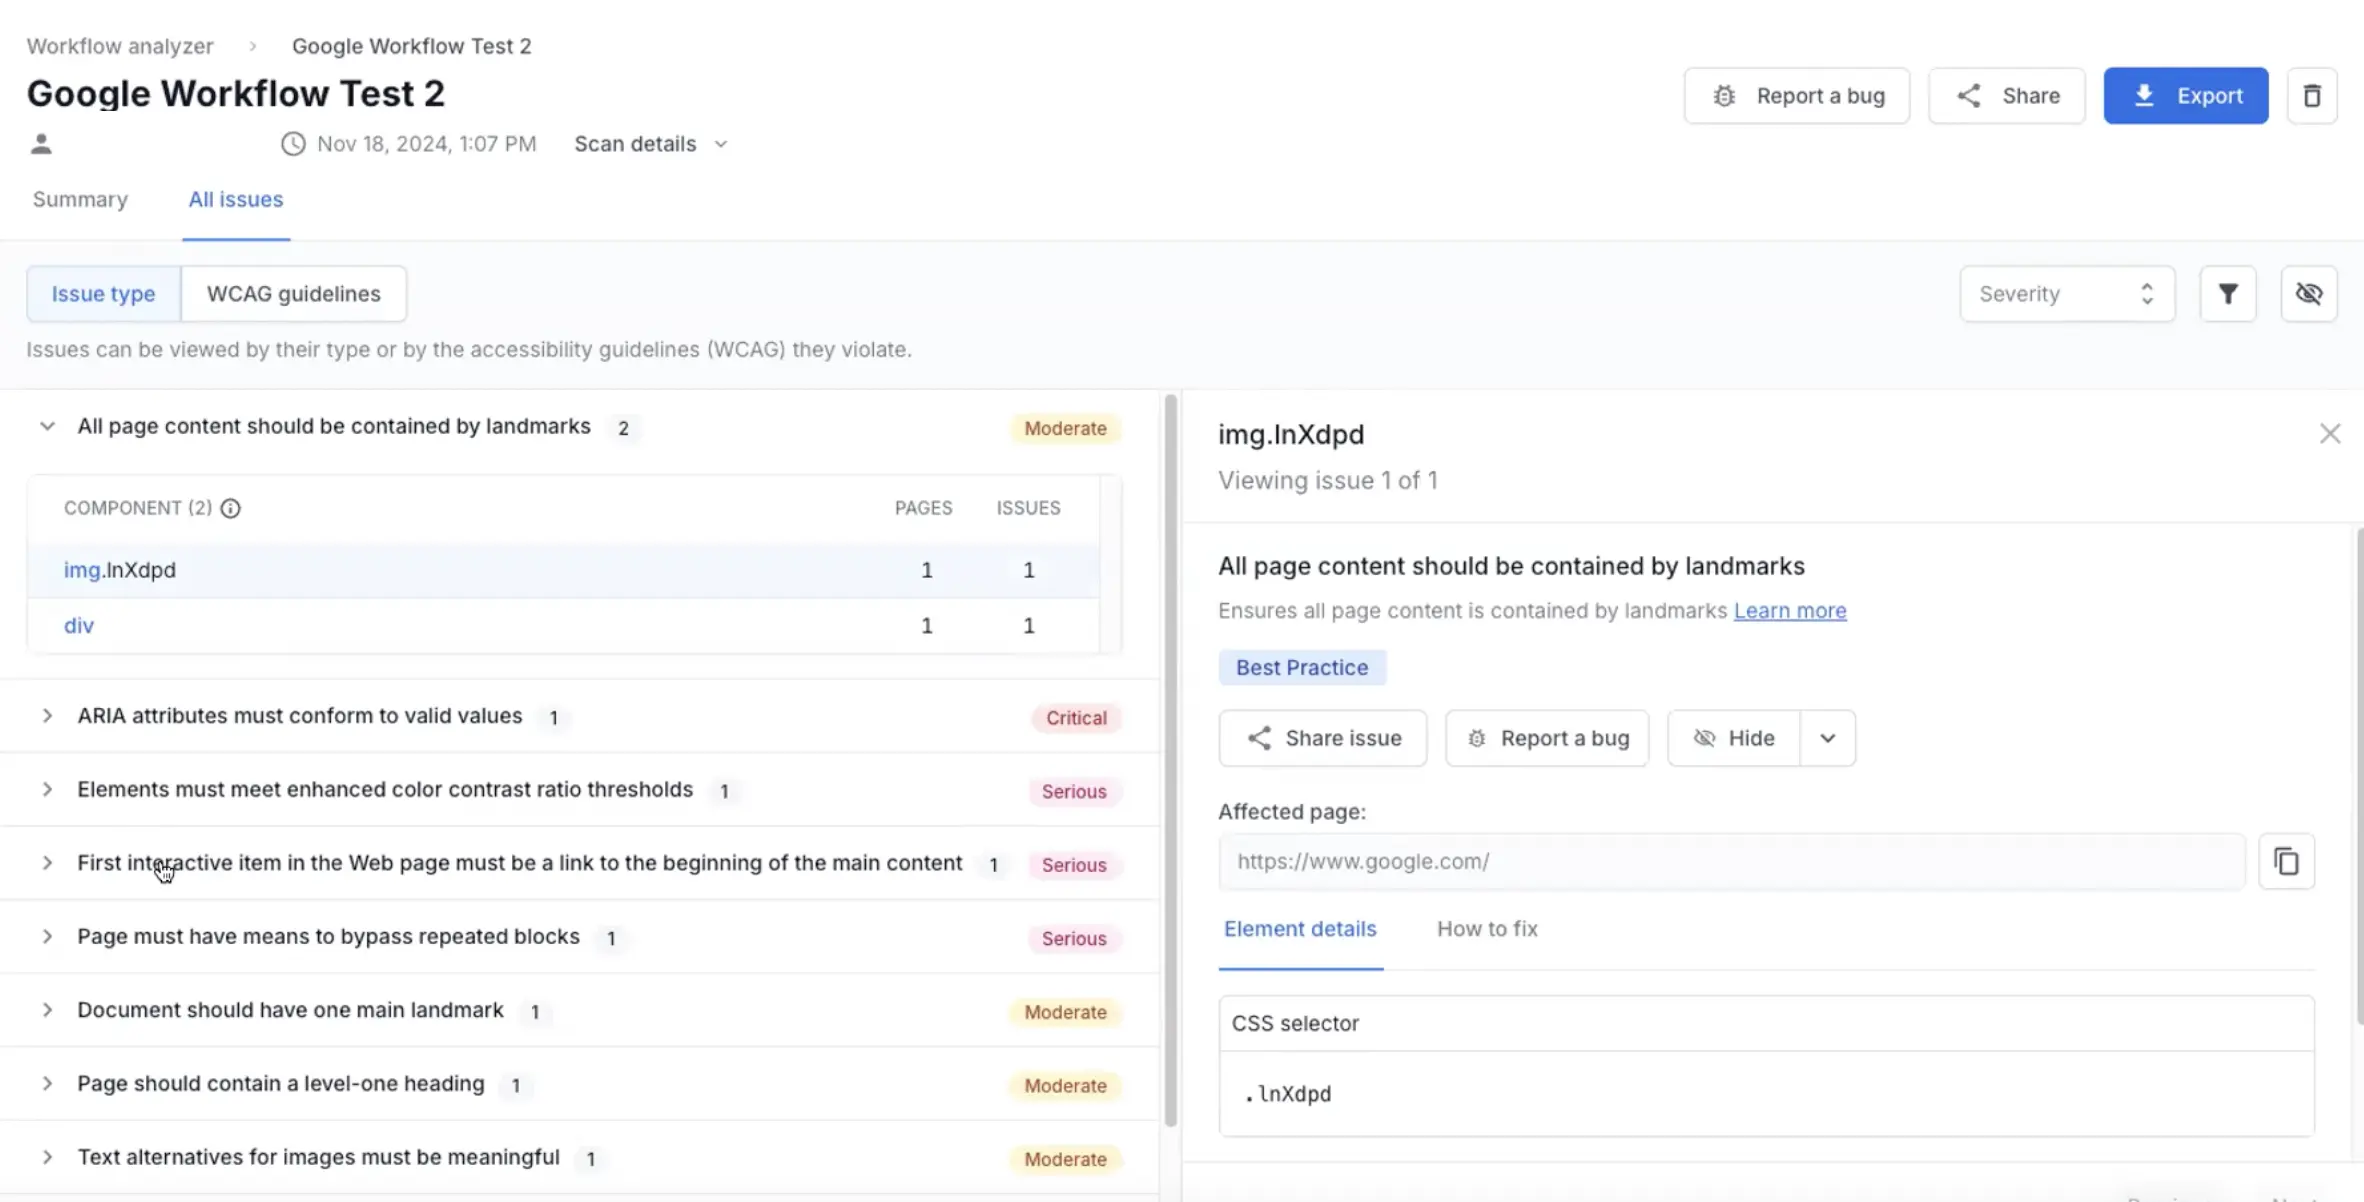Expand Scan details dropdown
This screenshot has height=1202, width=2364.
point(650,144)
